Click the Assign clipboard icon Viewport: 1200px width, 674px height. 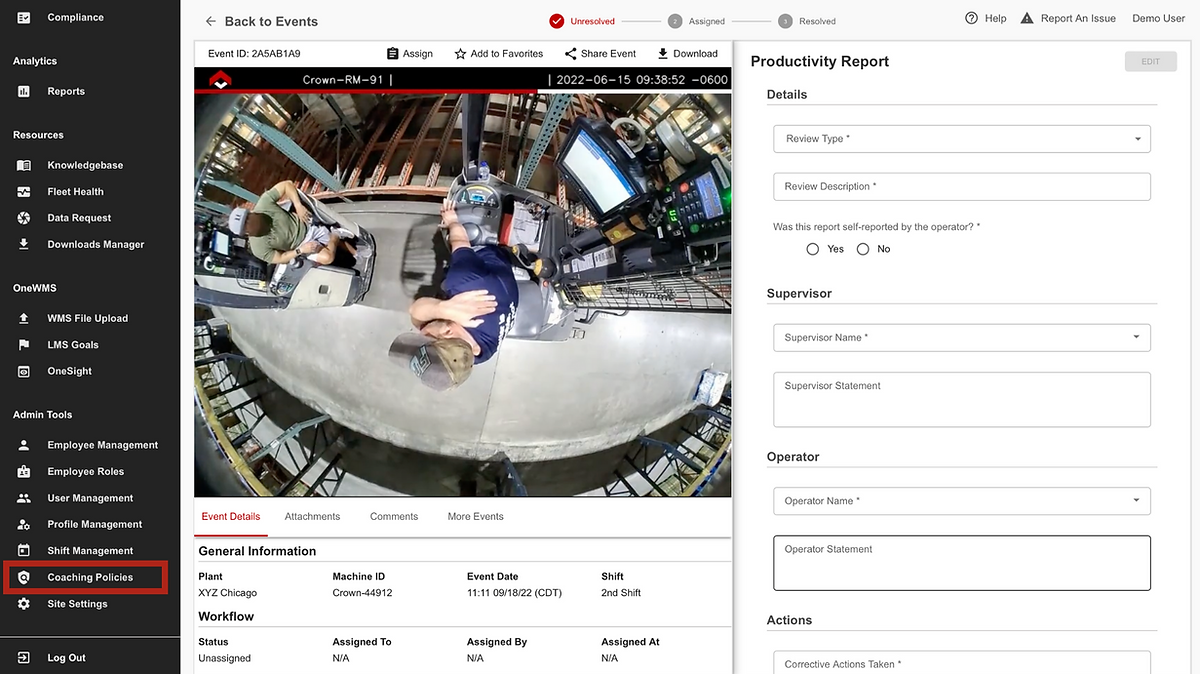coord(393,54)
